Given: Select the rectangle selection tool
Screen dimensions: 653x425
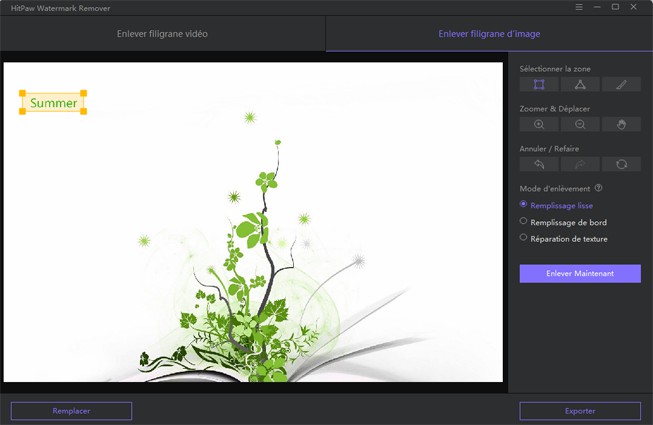Looking at the screenshot, I should (539, 85).
